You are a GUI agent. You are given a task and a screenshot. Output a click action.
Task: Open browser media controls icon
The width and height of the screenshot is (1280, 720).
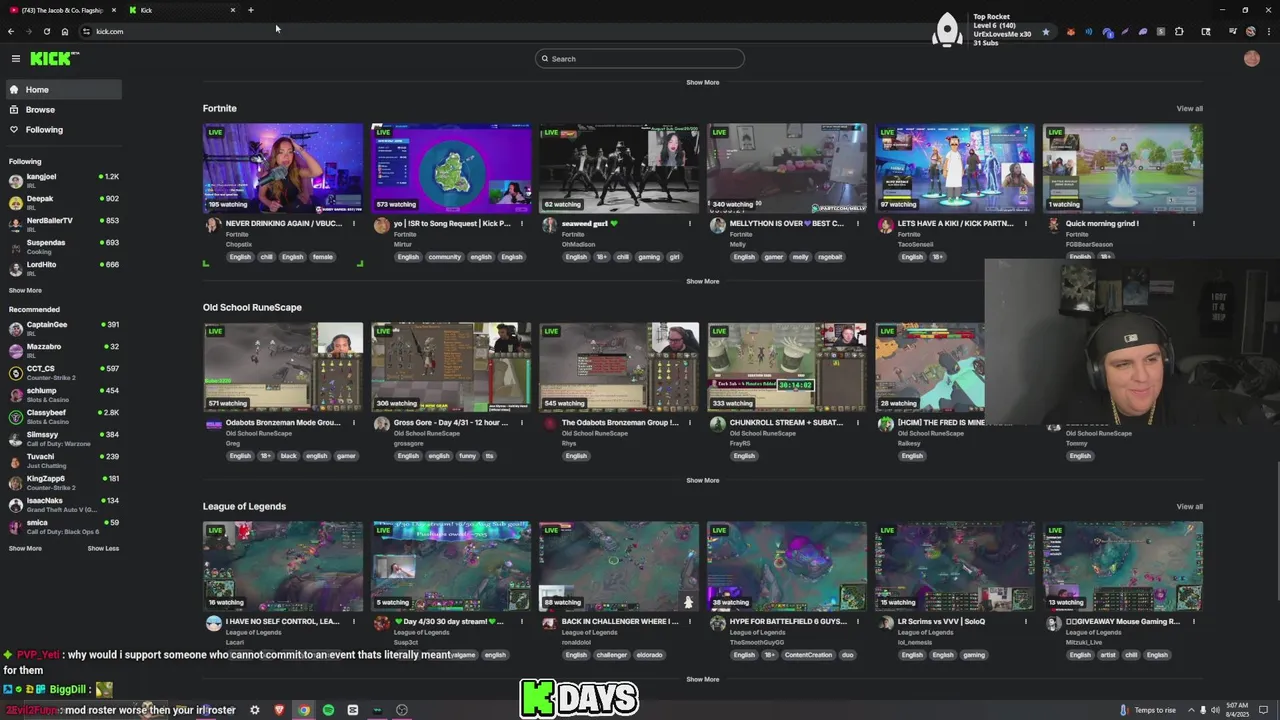point(1233,31)
